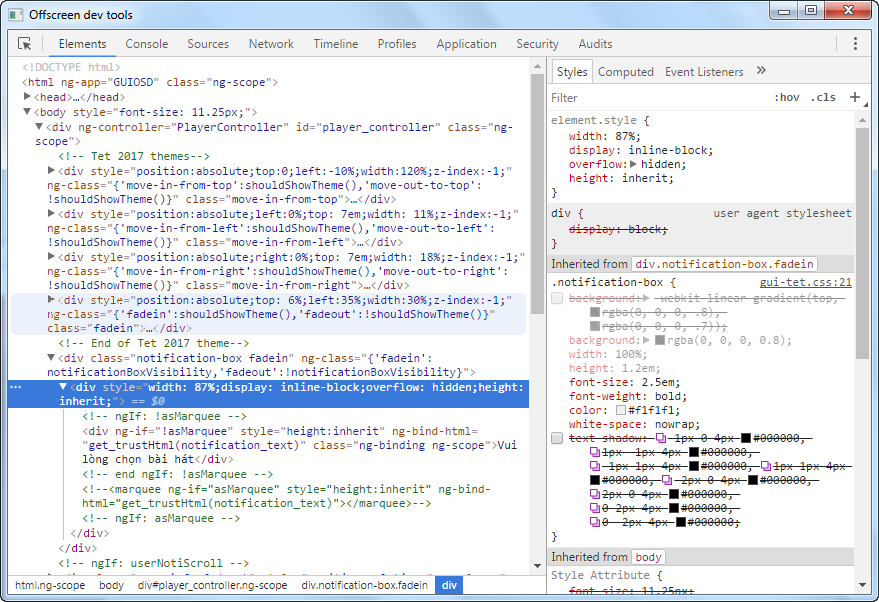Collapse the body element node

(27, 112)
